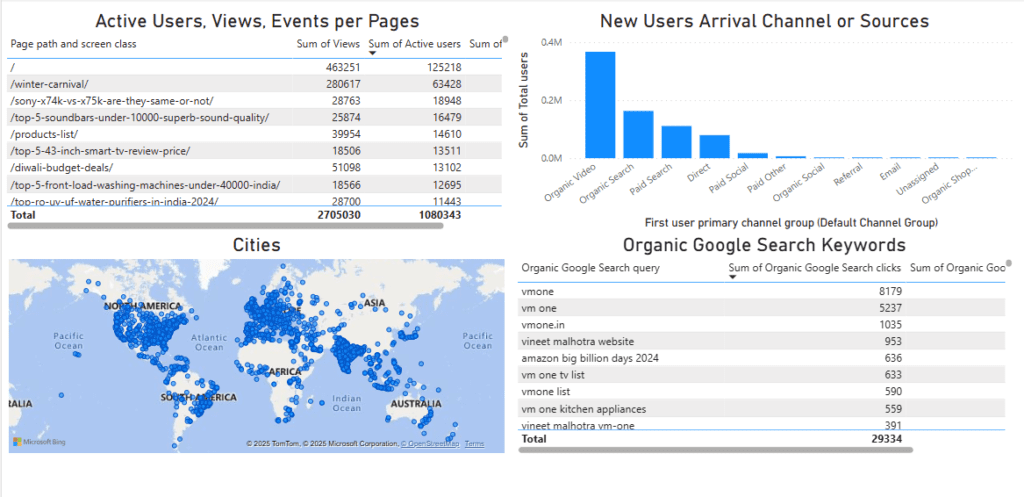Click views value 463251
The height and width of the screenshot is (497, 1024).
343,67
